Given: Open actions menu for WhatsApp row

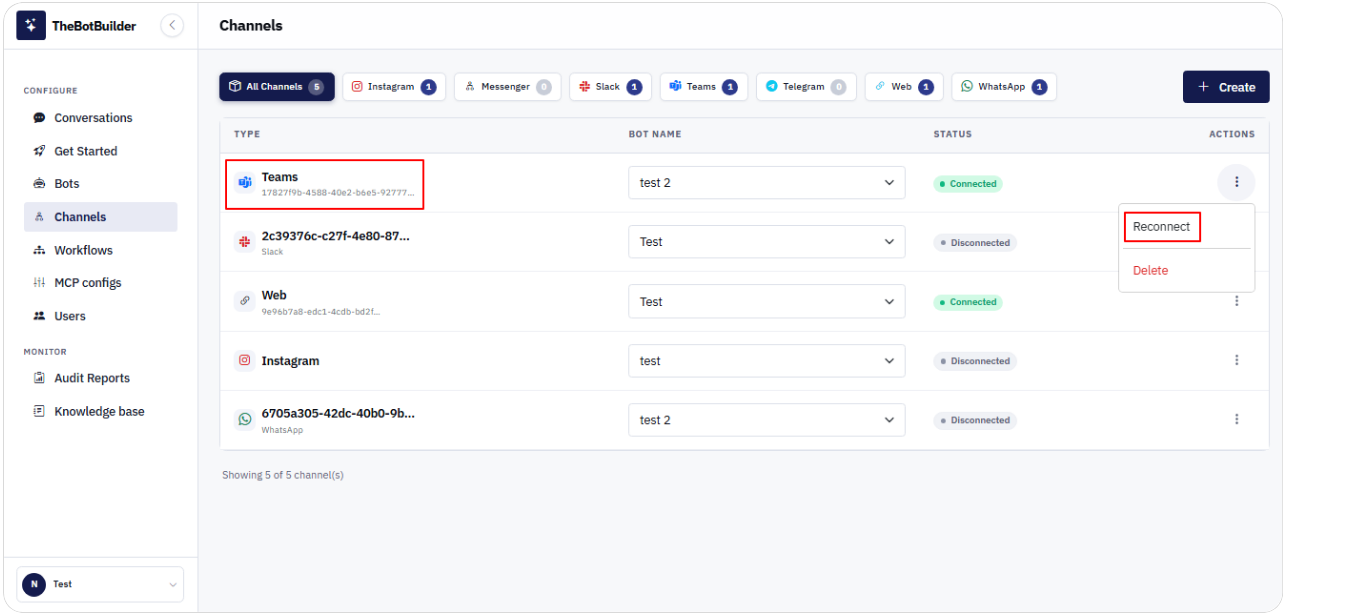Looking at the screenshot, I should [1236, 419].
